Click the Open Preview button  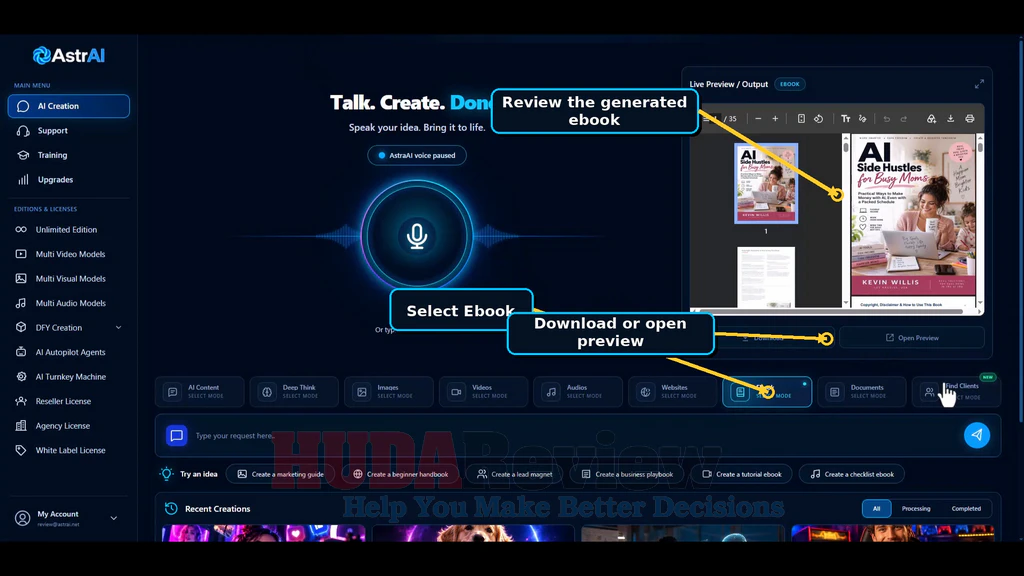coord(912,338)
